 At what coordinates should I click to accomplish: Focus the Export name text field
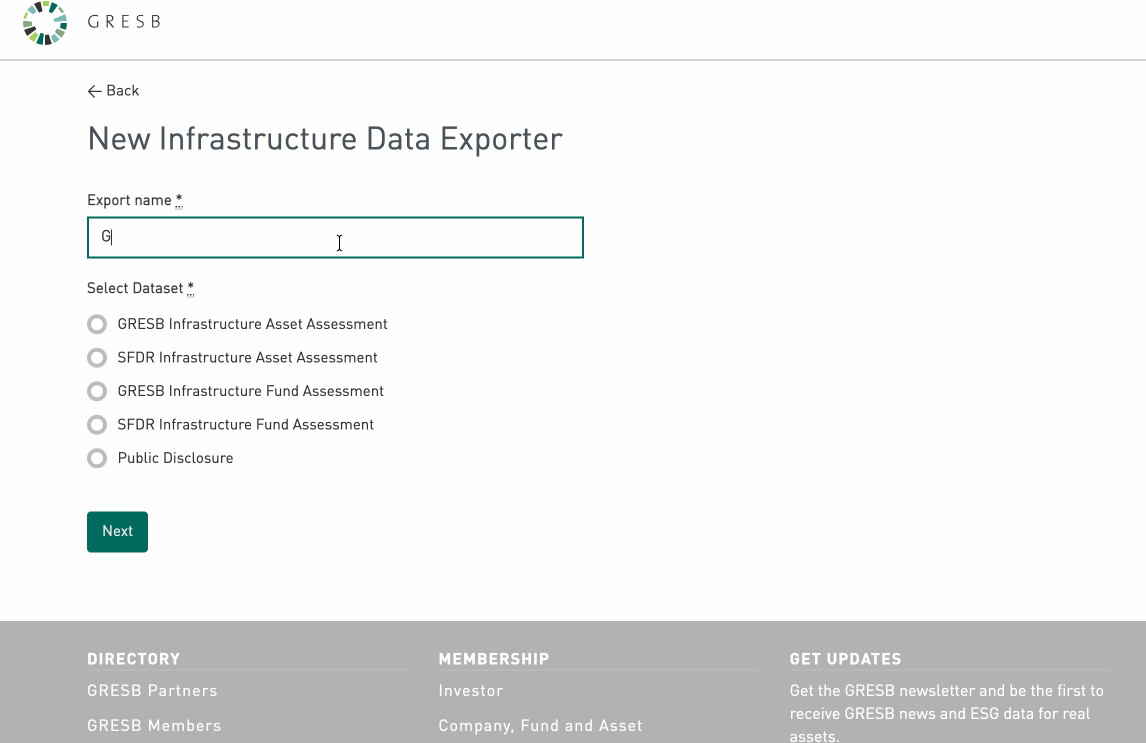coord(335,238)
